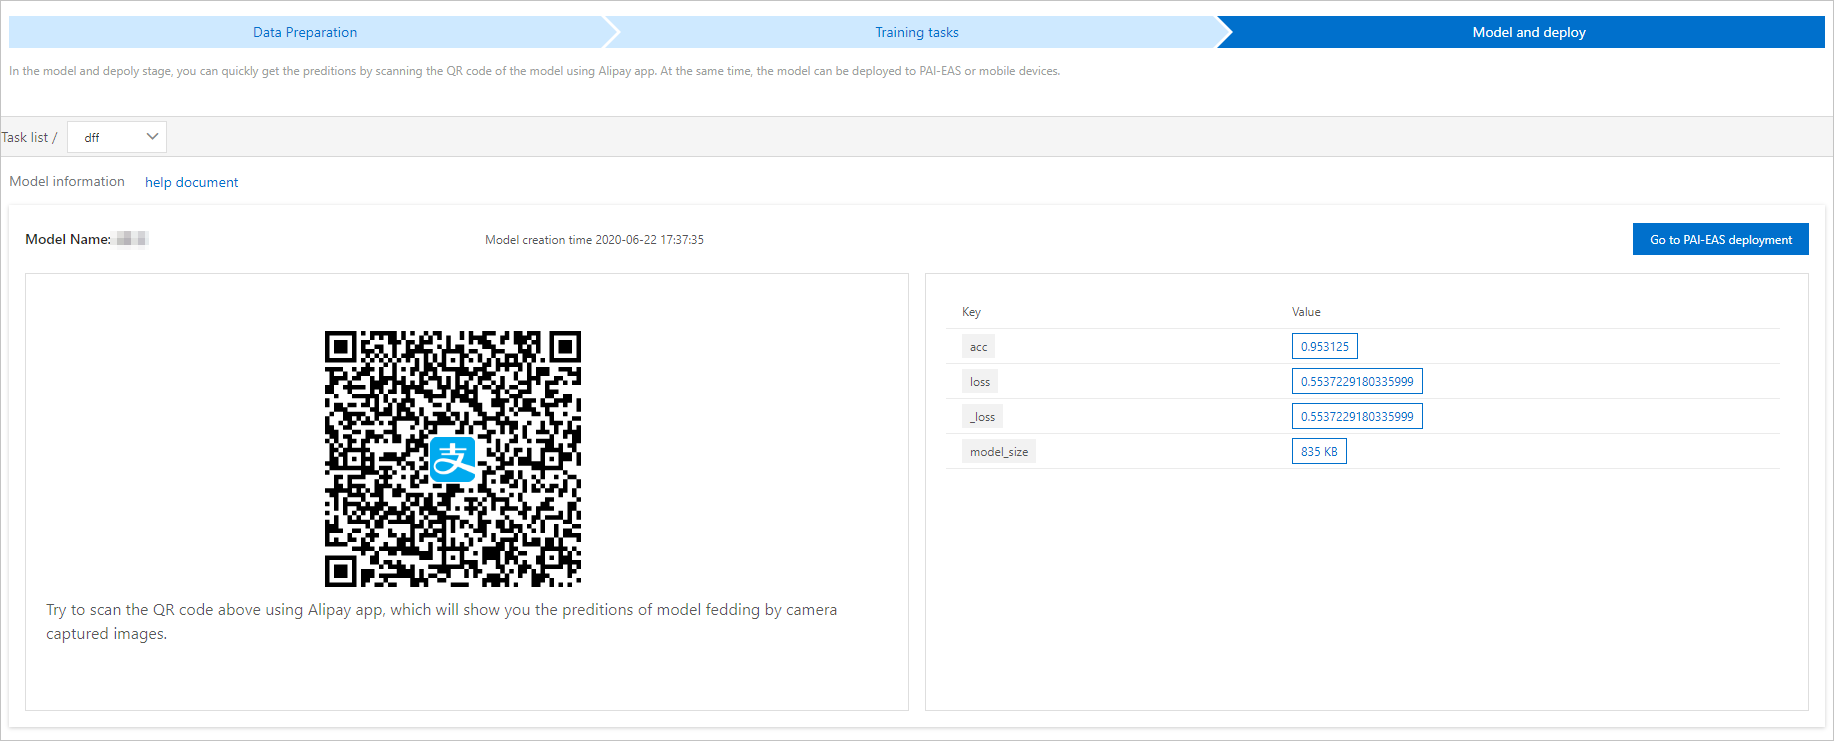The height and width of the screenshot is (741, 1834).
Task: Click Go to PAI-EAS deployment button
Action: coord(1720,239)
